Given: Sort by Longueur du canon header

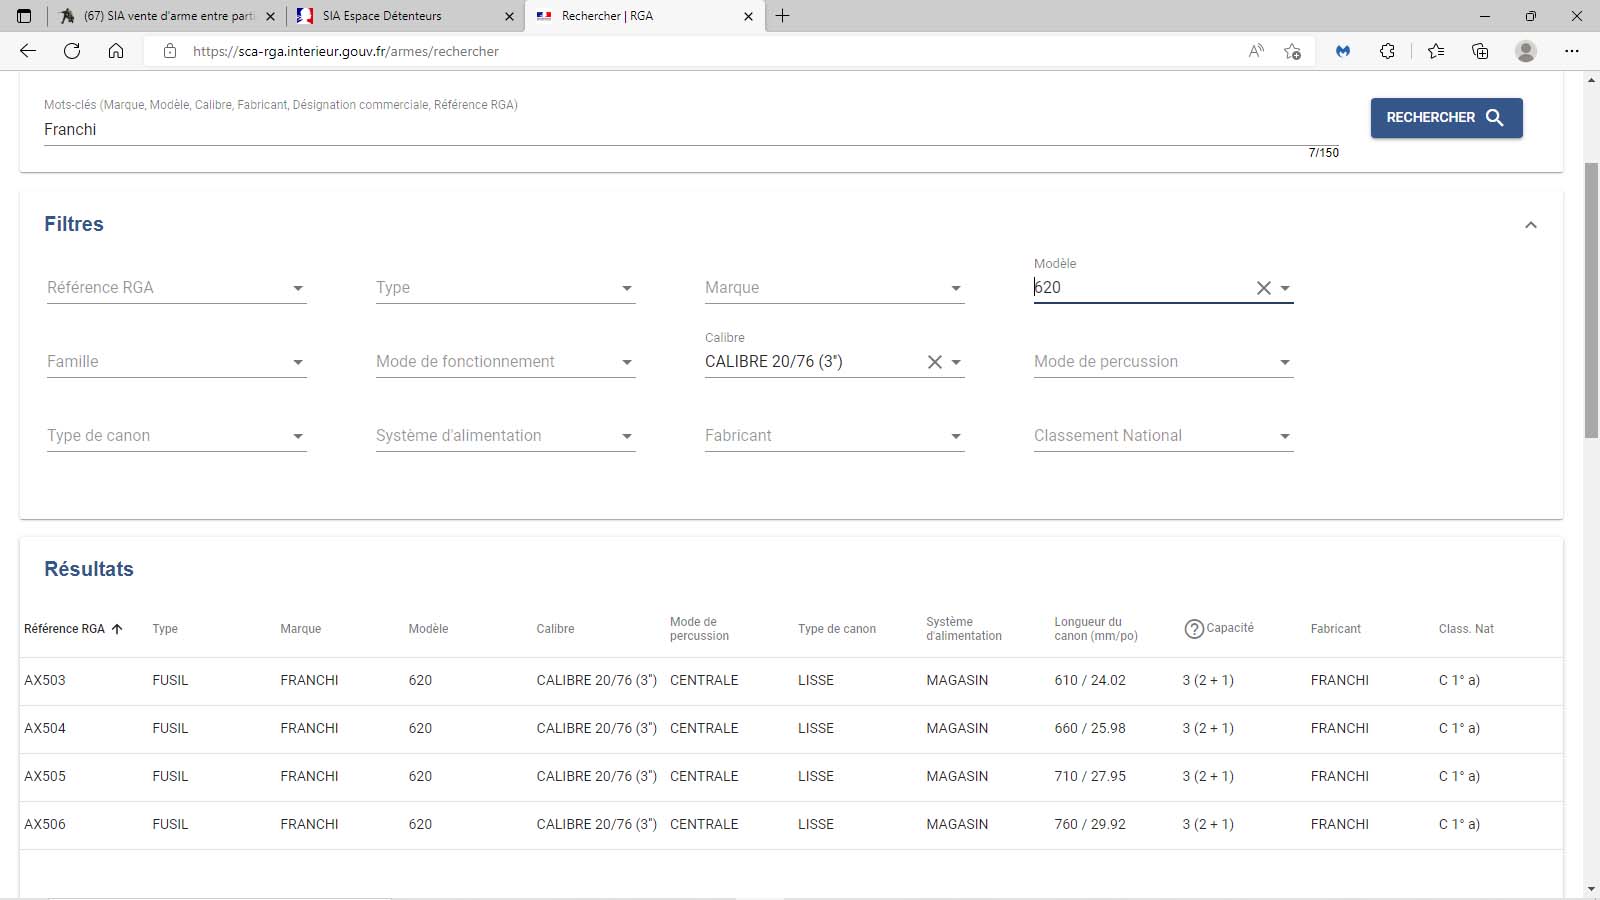Looking at the screenshot, I should click(1096, 629).
